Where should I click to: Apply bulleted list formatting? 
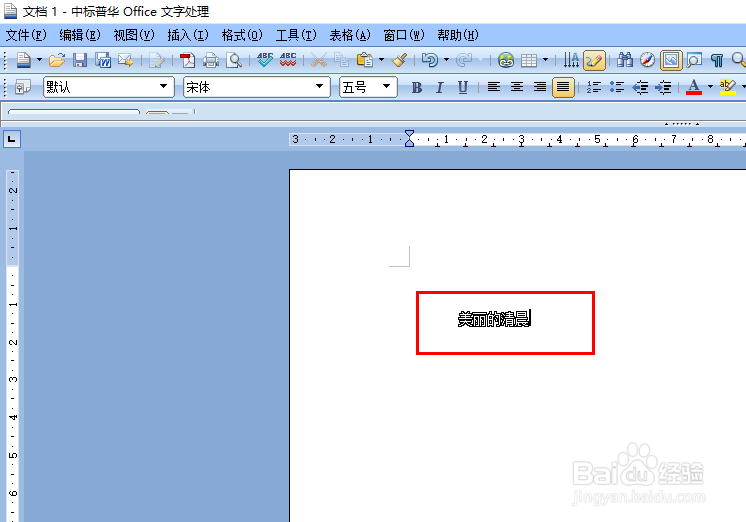click(617, 87)
